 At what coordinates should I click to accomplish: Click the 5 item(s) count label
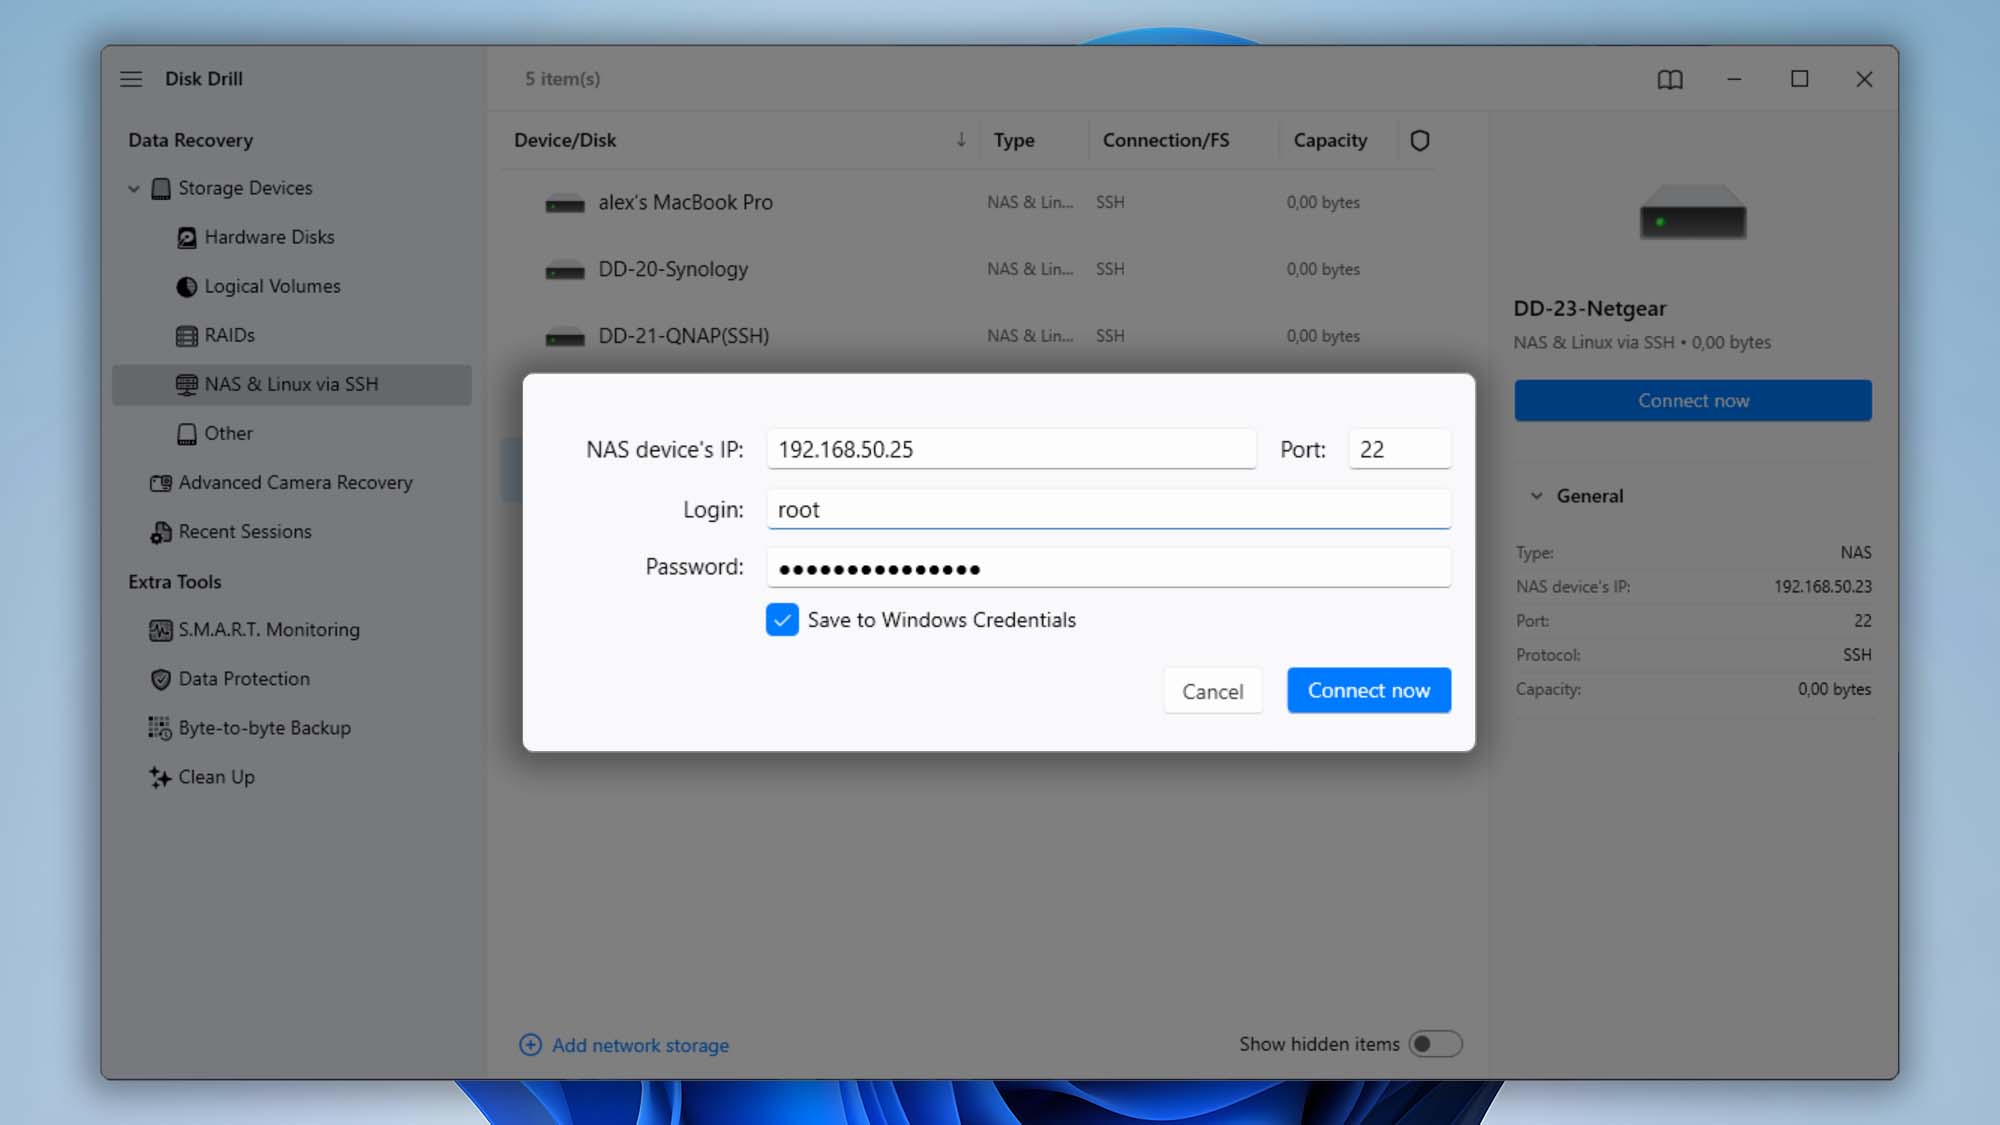pyautogui.click(x=562, y=79)
